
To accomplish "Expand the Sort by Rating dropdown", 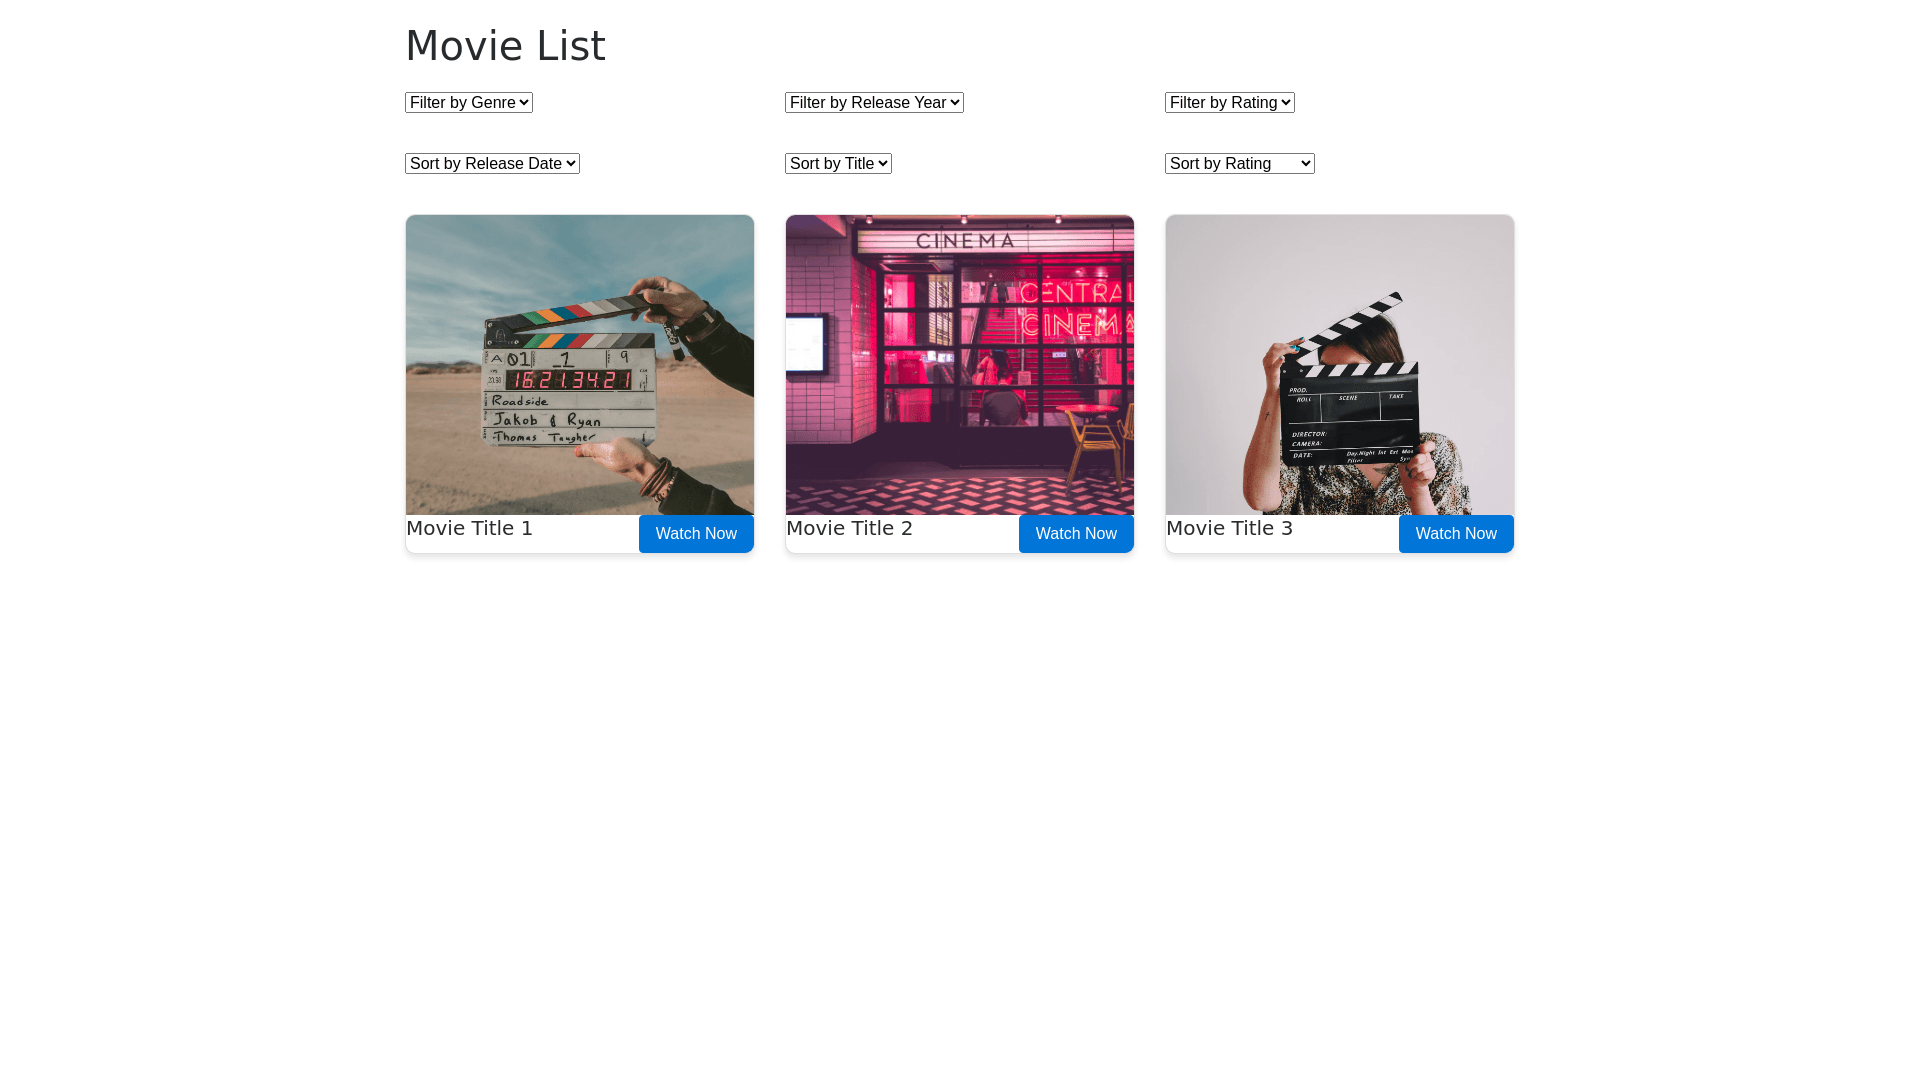I will (x=1239, y=164).
